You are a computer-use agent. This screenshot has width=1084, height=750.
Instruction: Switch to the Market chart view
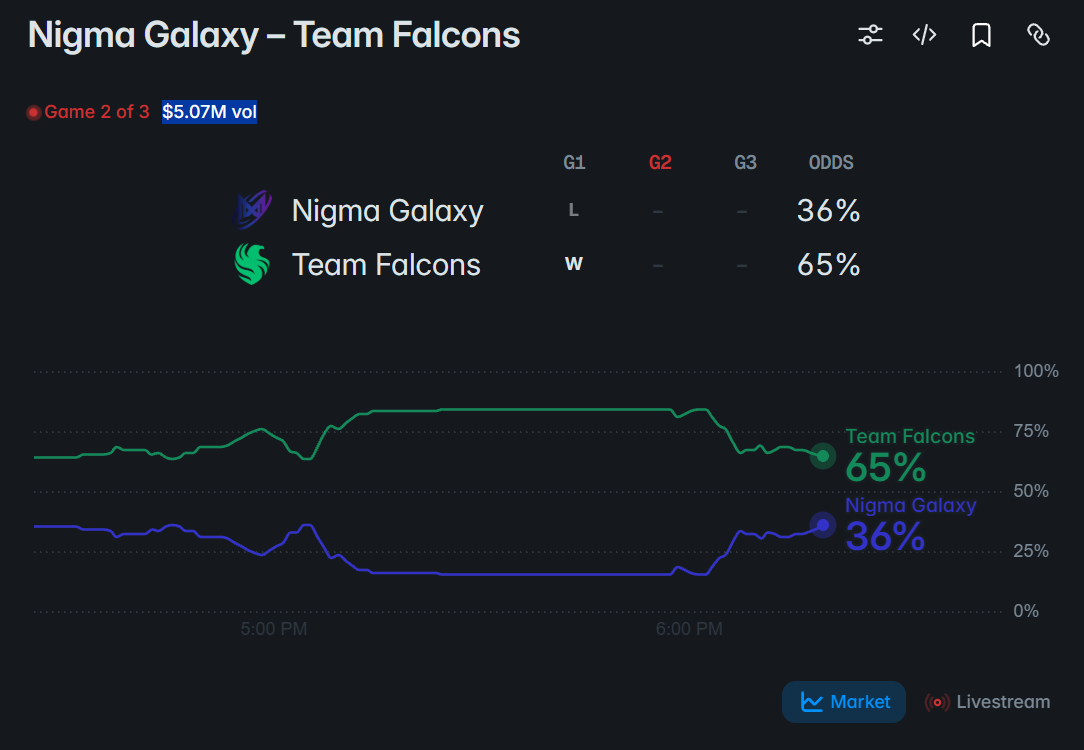click(x=843, y=702)
